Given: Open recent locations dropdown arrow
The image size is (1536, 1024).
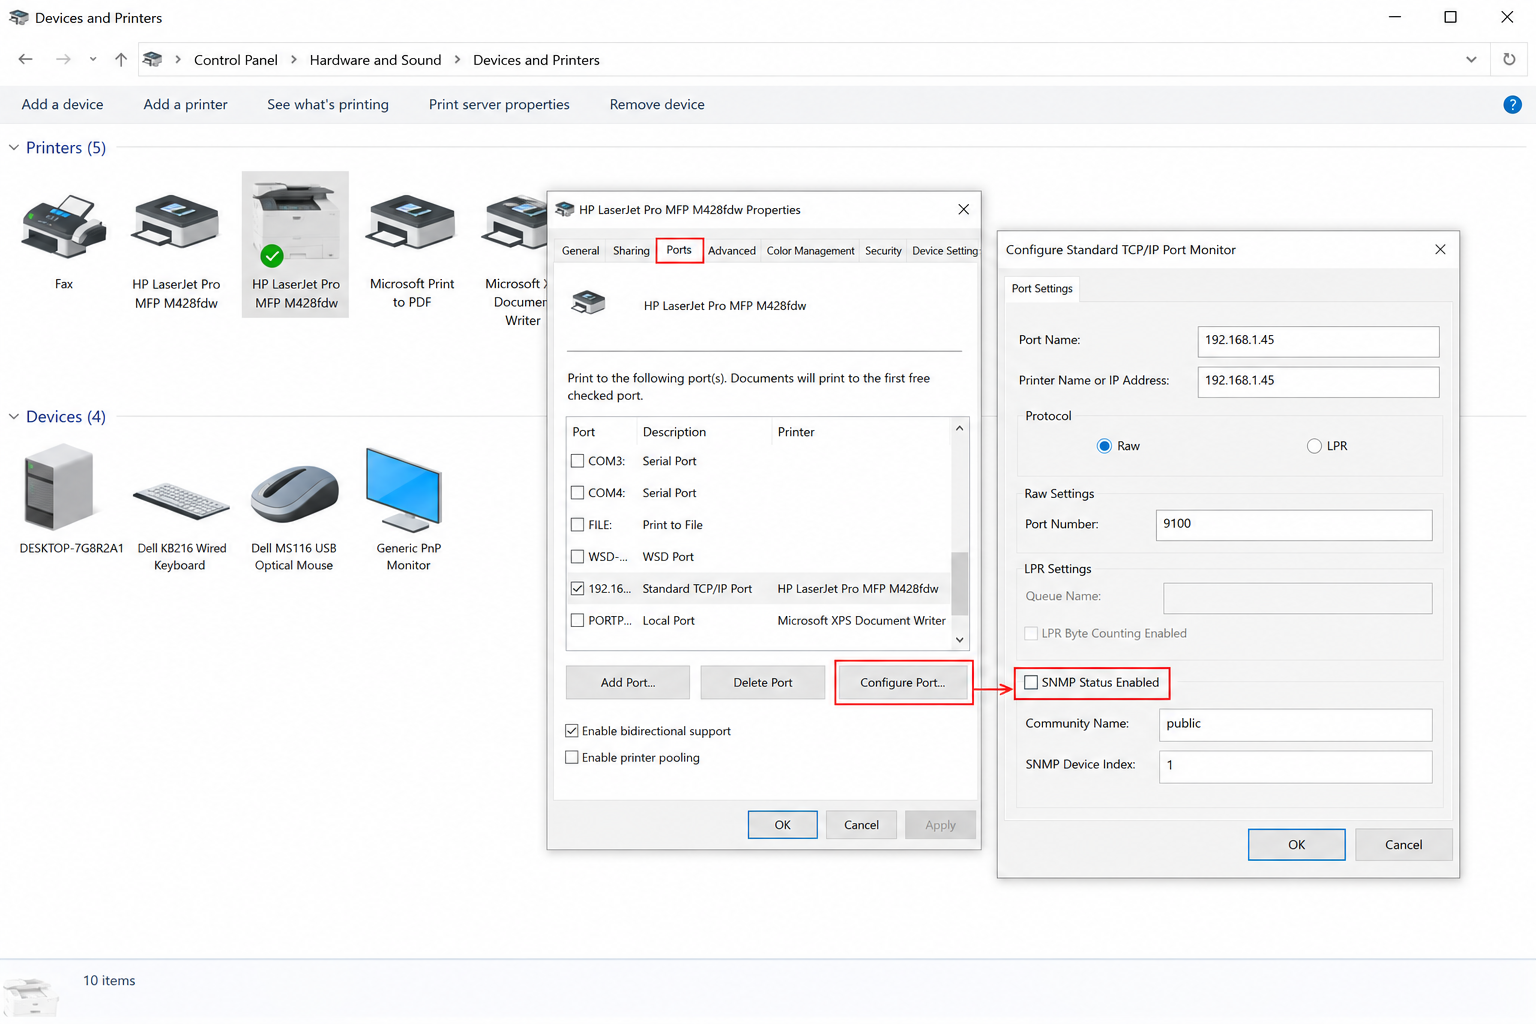Looking at the screenshot, I should [x=93, y=60].
